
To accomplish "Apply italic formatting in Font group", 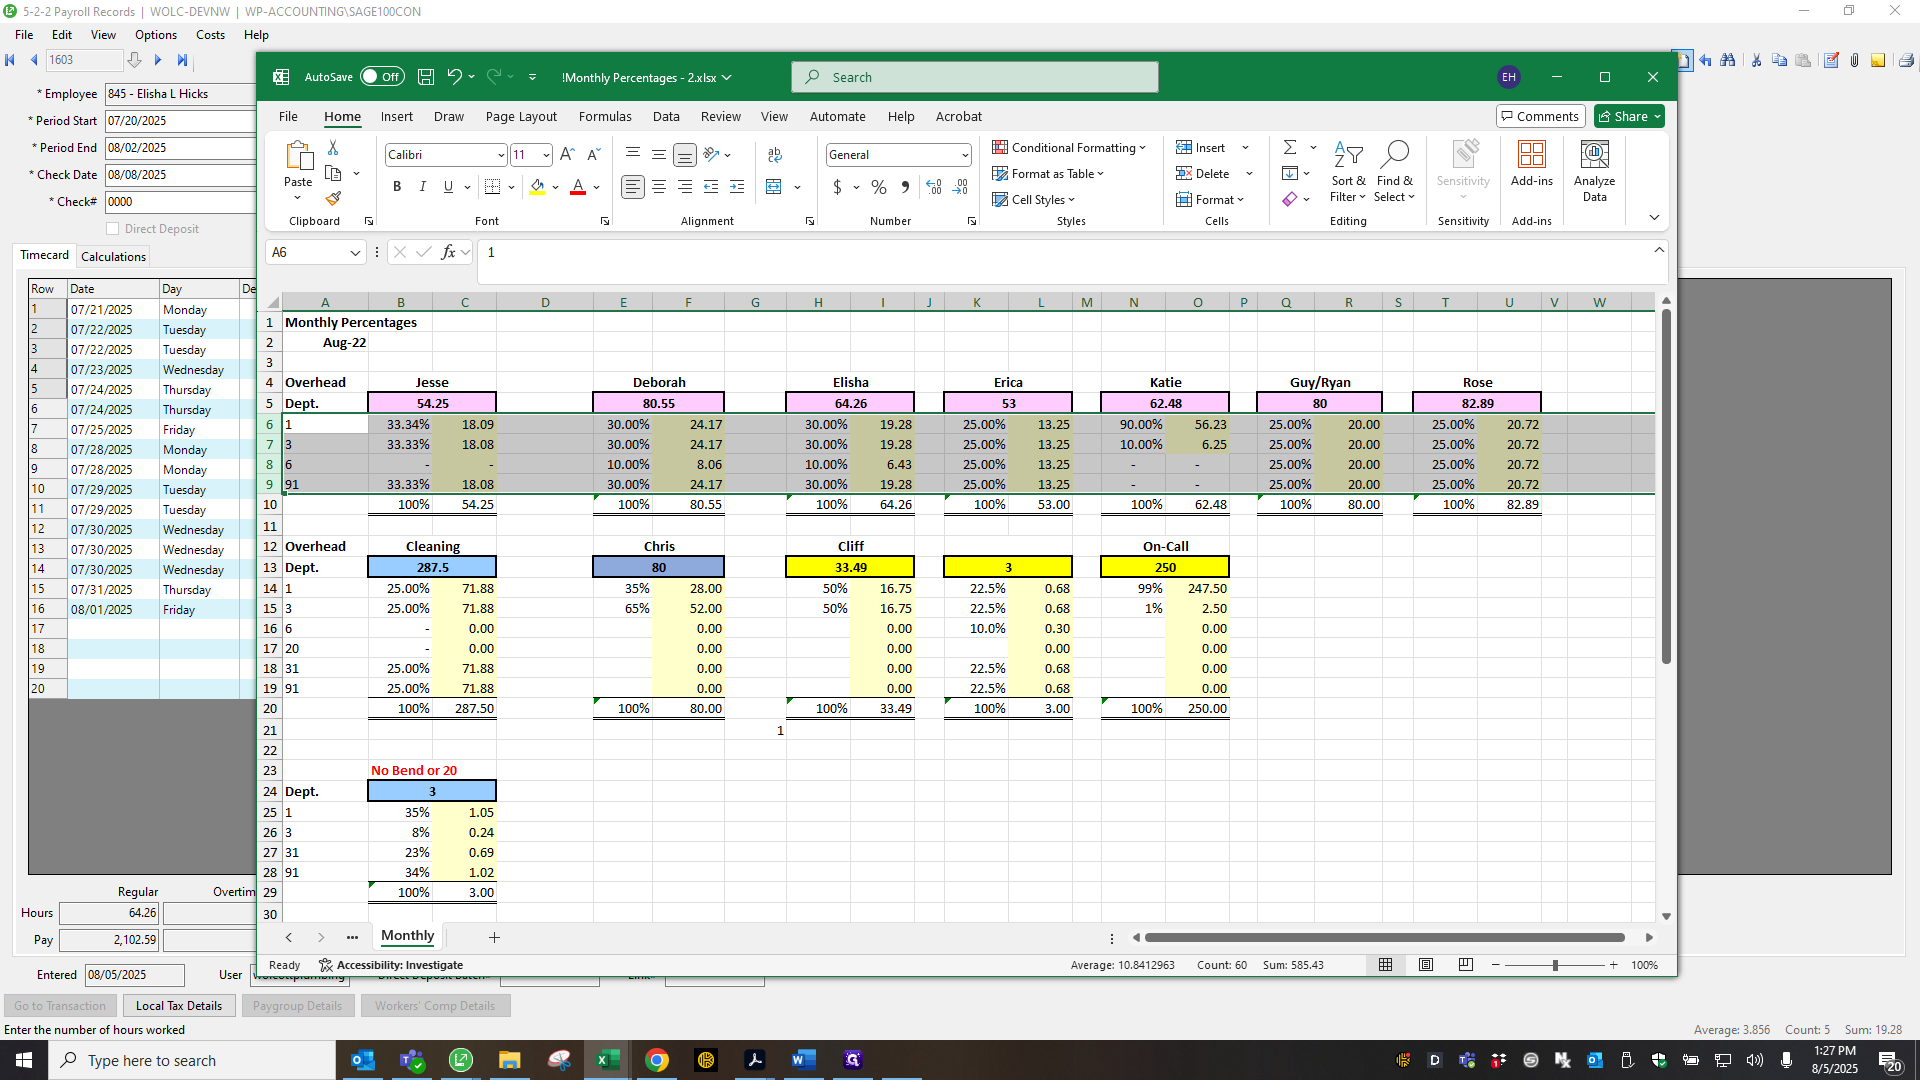I will tap(423, 187).
